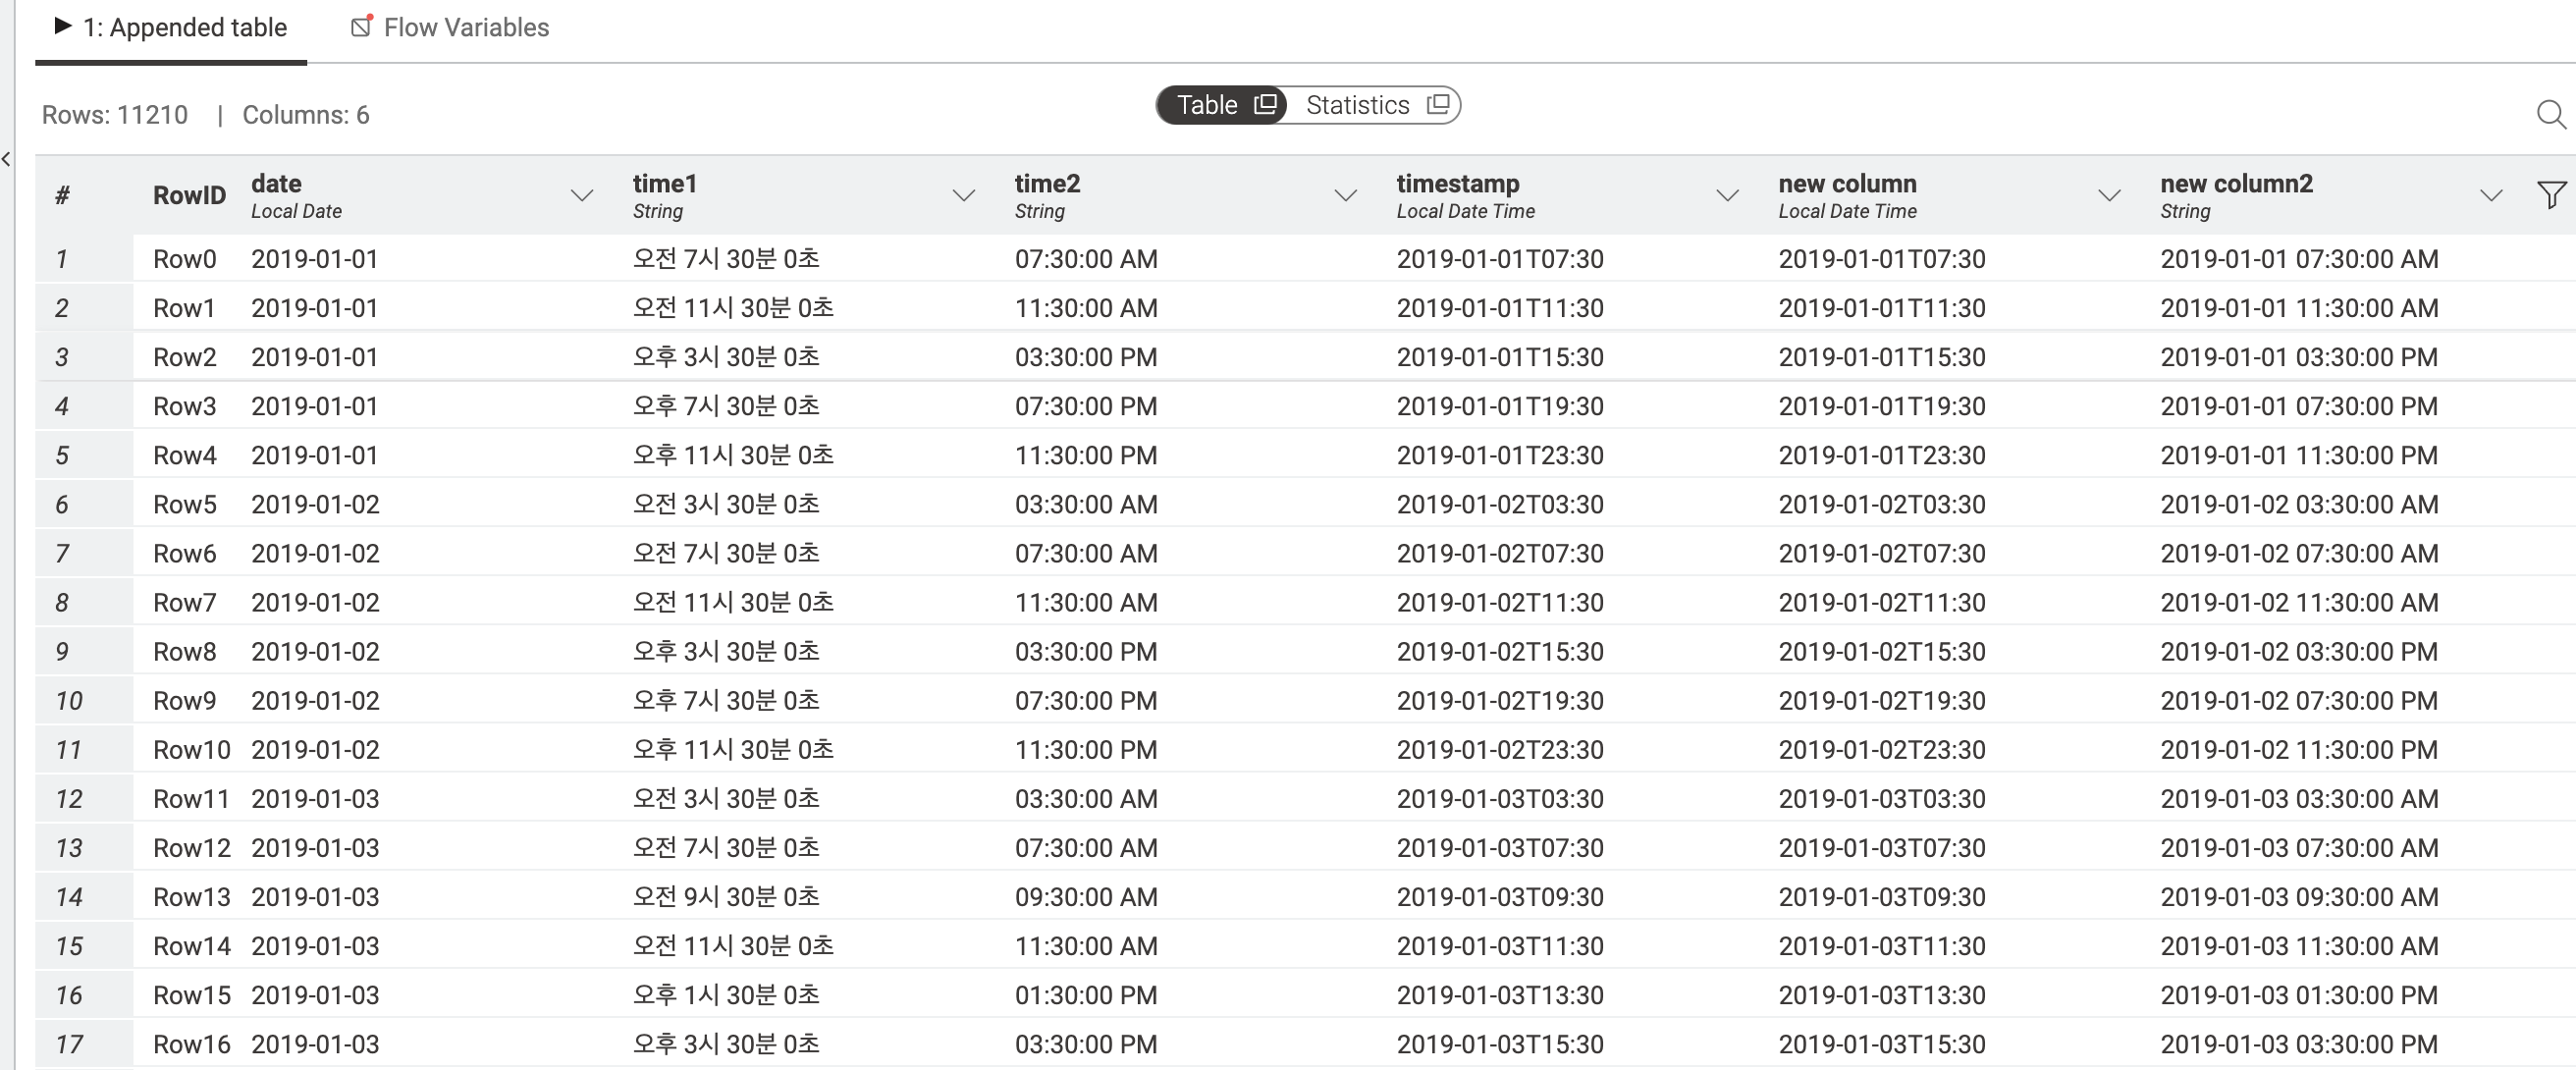Expand the new column header dropdown
The height and width of the screenshot is (1070, 2576).
2109,195
